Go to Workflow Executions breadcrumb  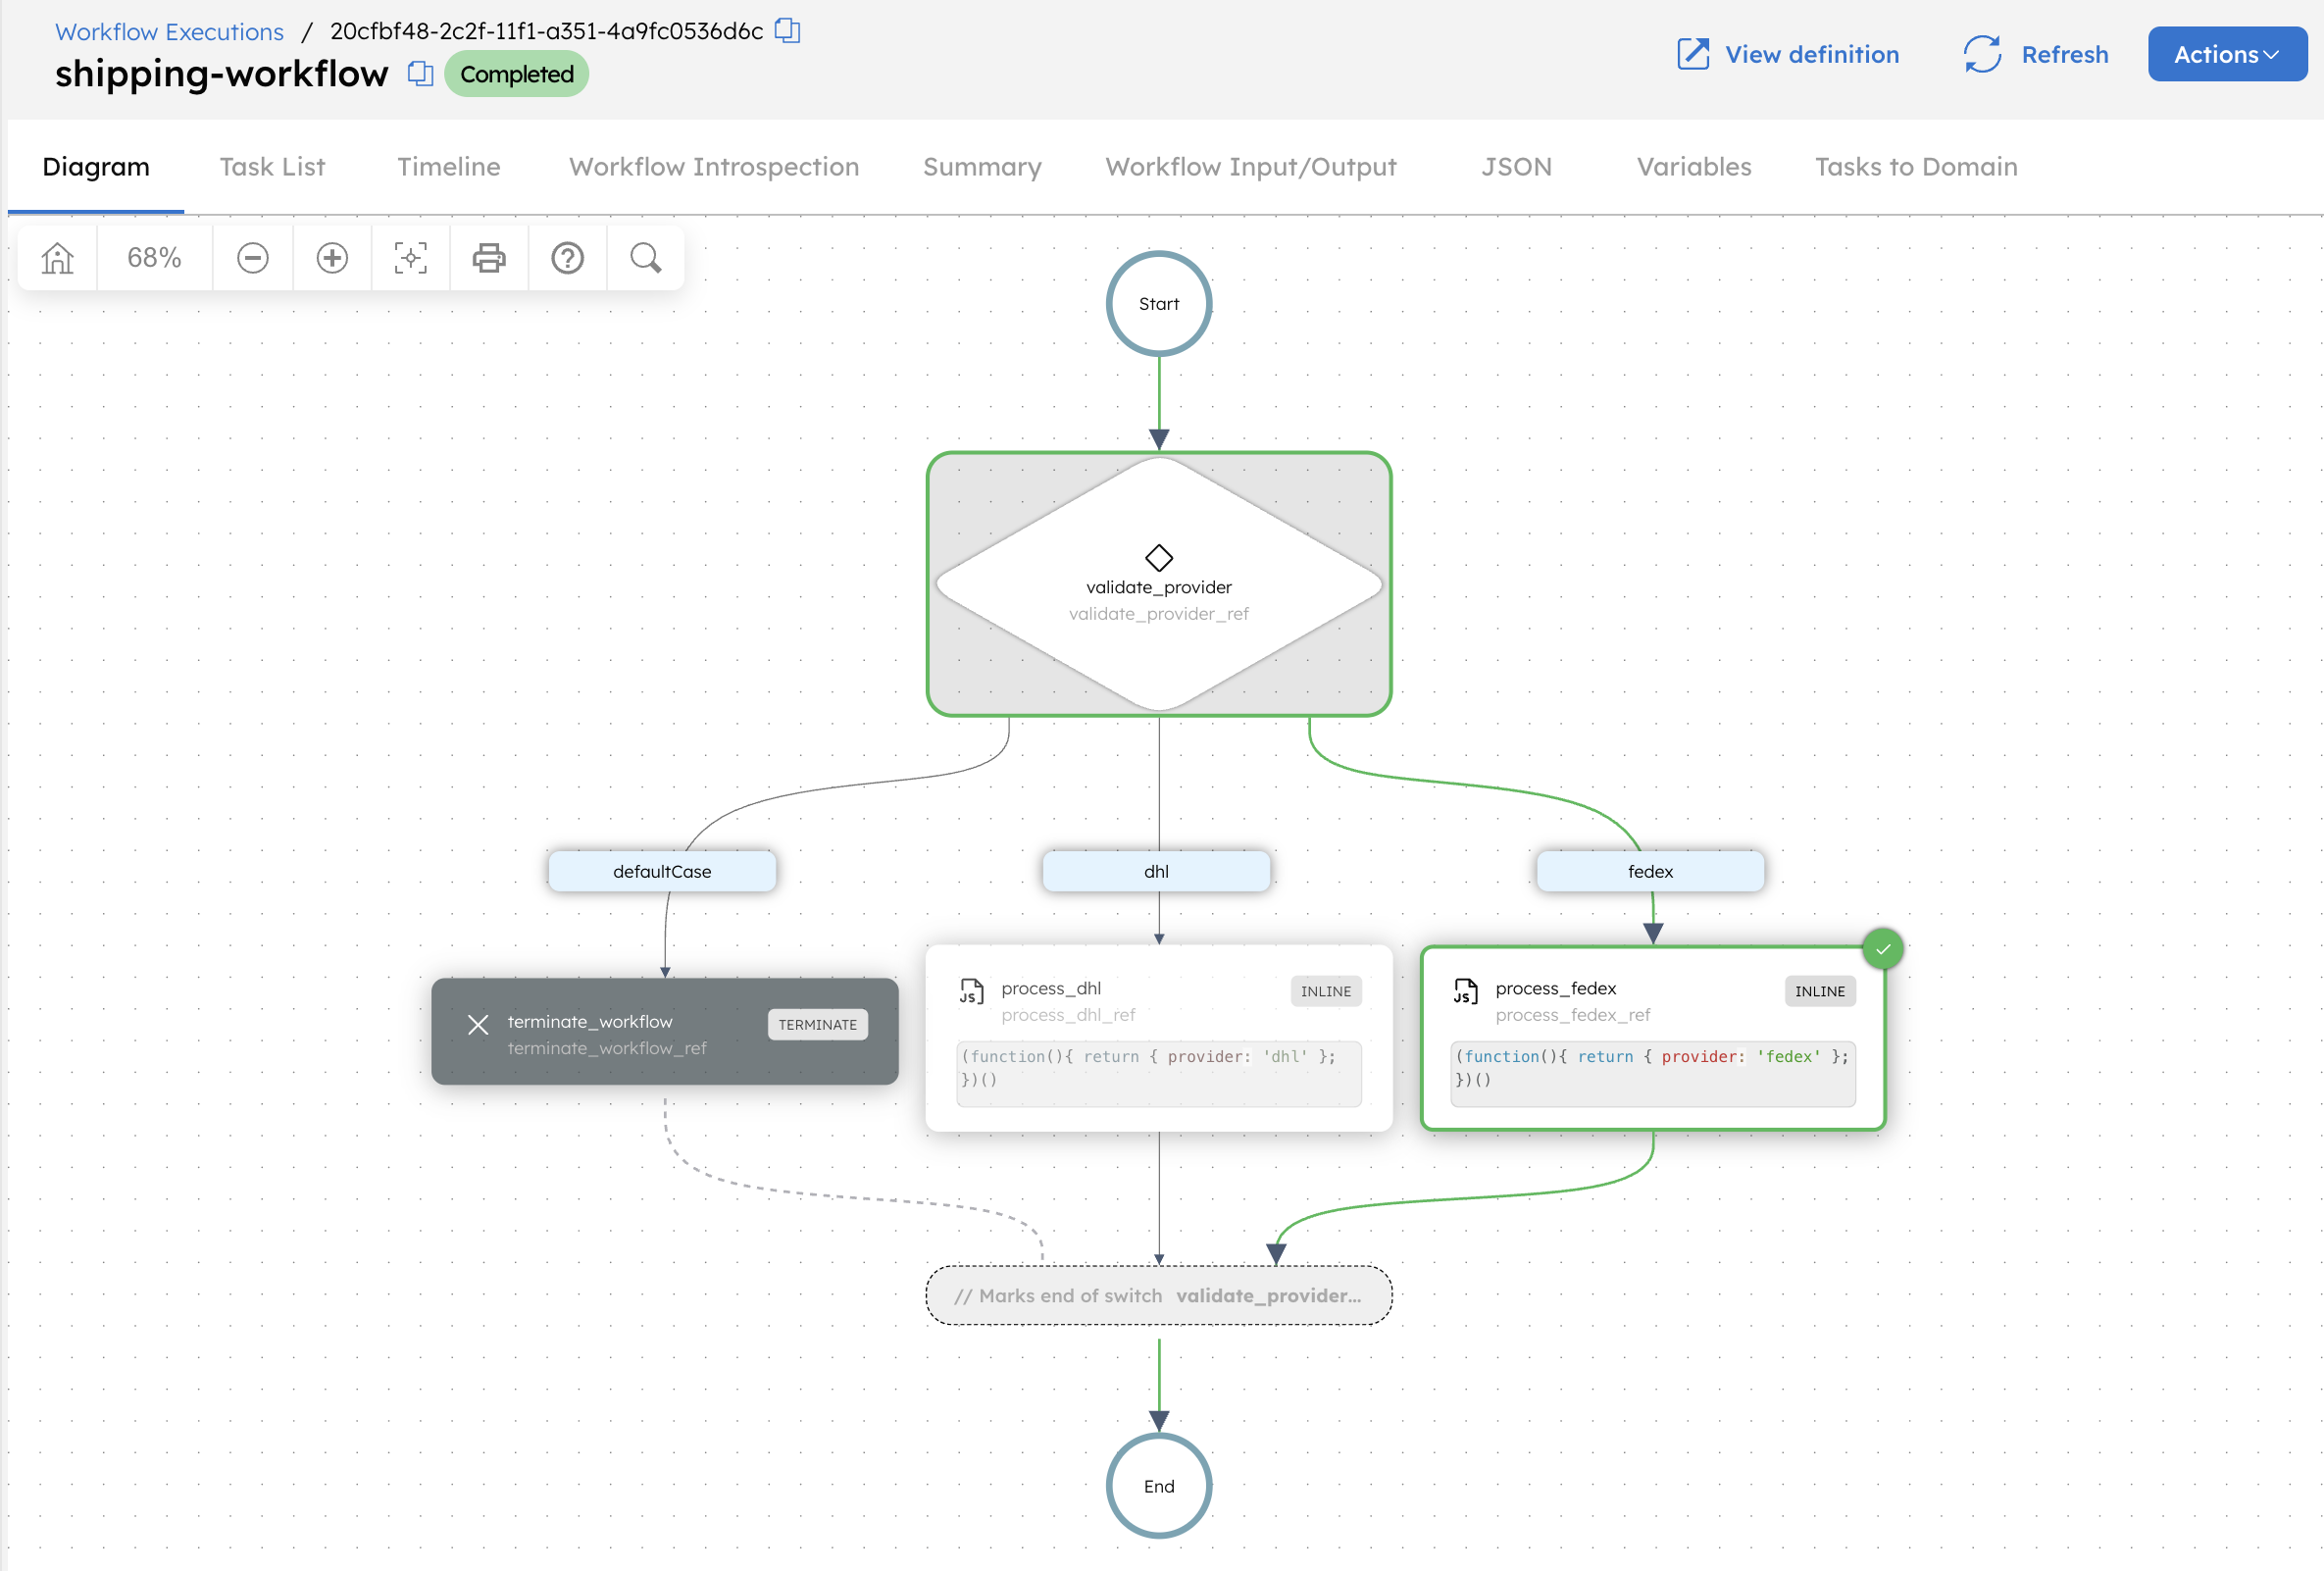169,31
